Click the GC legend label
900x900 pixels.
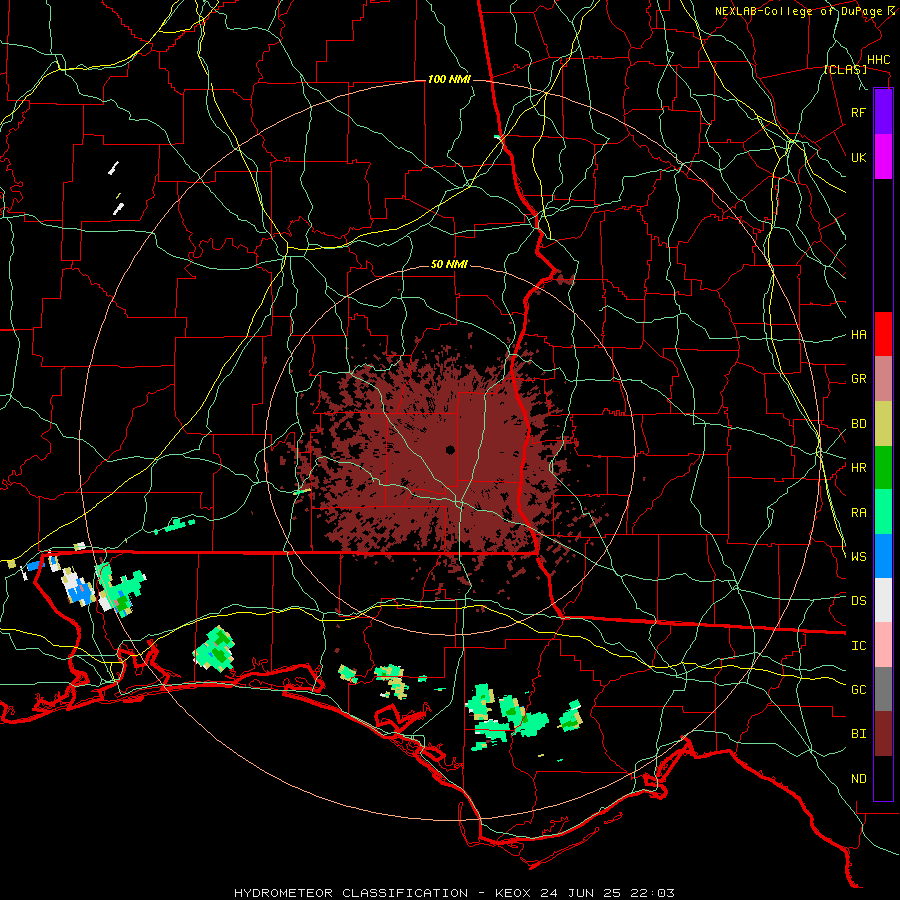858,690
